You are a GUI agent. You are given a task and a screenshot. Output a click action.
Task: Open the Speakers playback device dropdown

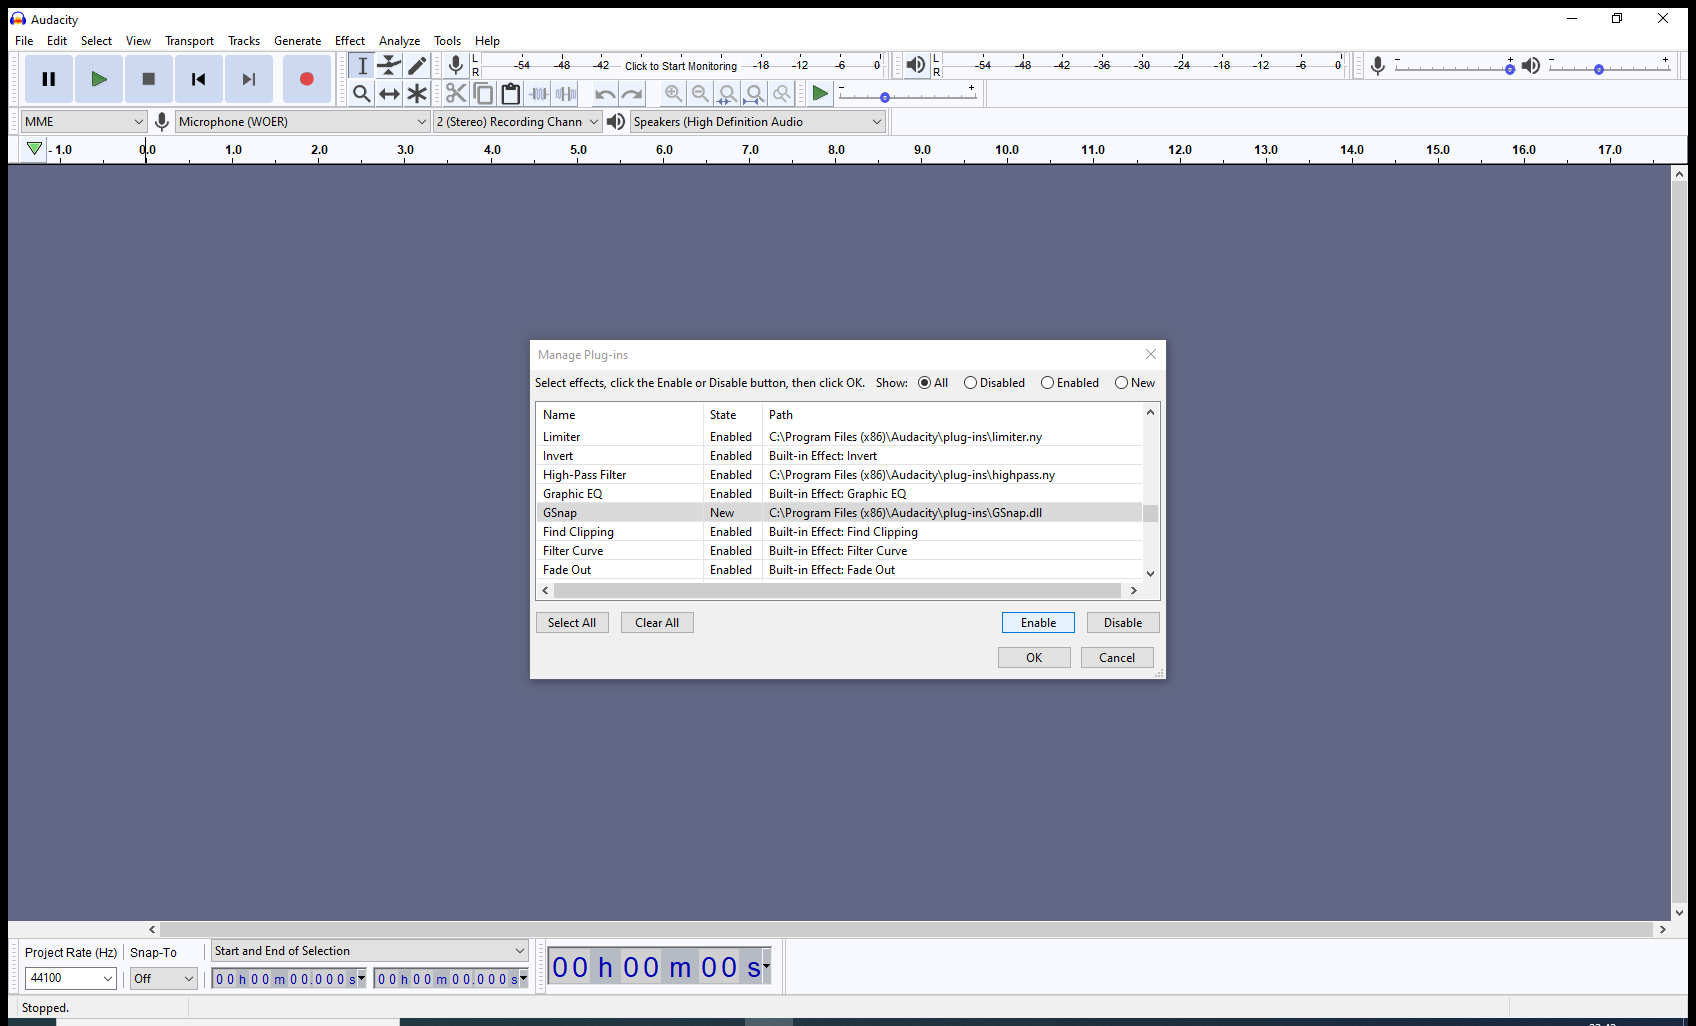[x=757, y=122]
